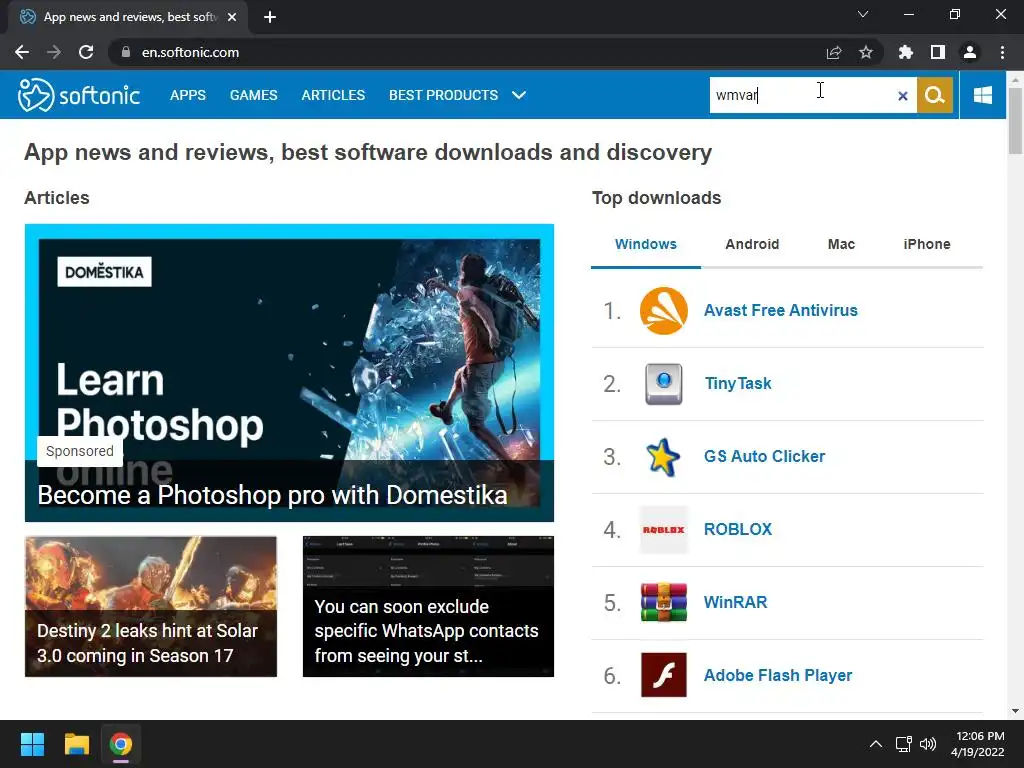
Task: Share this page icon in address bar
Action: tap(834, 52)
